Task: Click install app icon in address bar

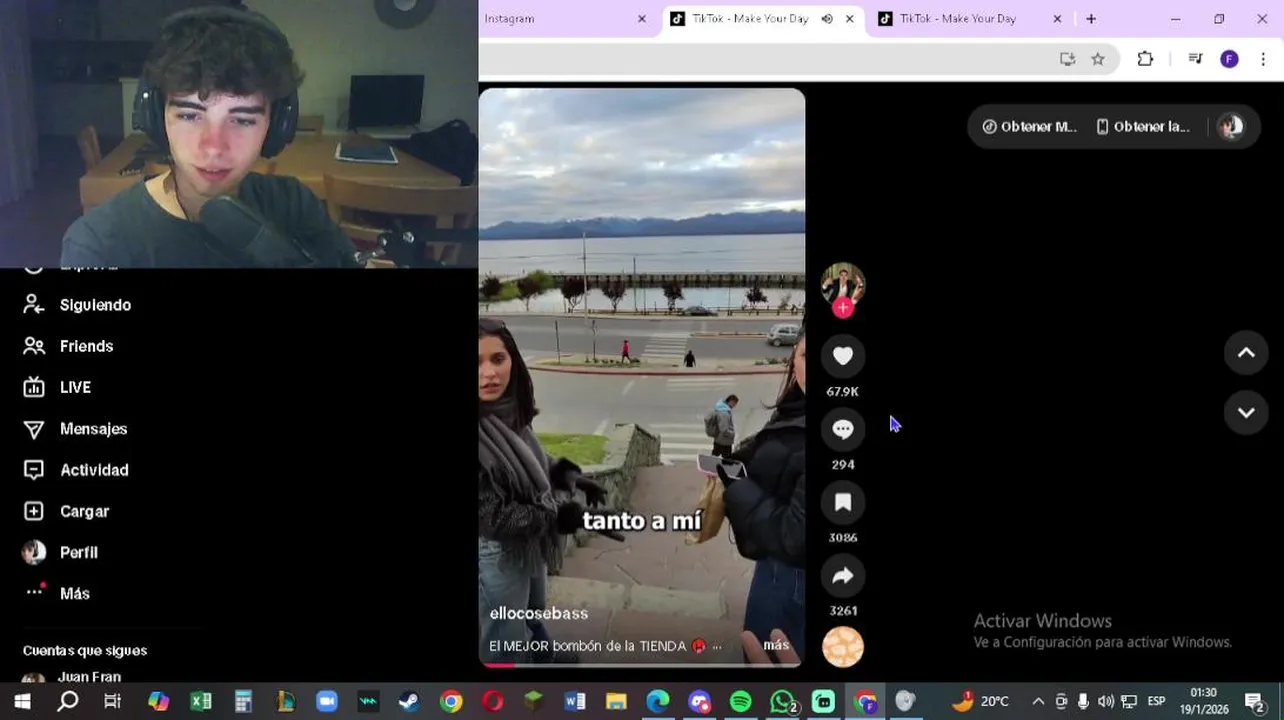Action: (1067, 59)
